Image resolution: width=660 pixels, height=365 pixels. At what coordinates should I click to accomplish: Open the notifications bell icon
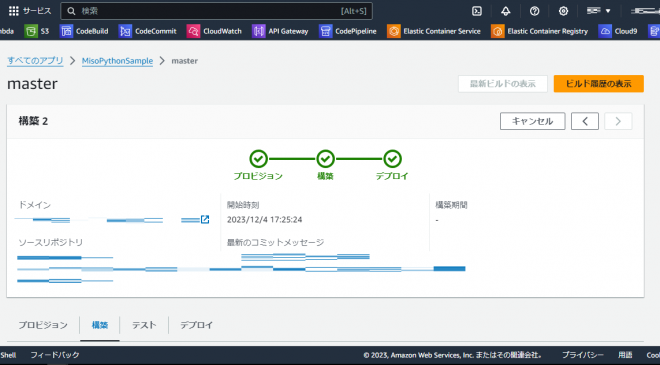tap(506, 11)
